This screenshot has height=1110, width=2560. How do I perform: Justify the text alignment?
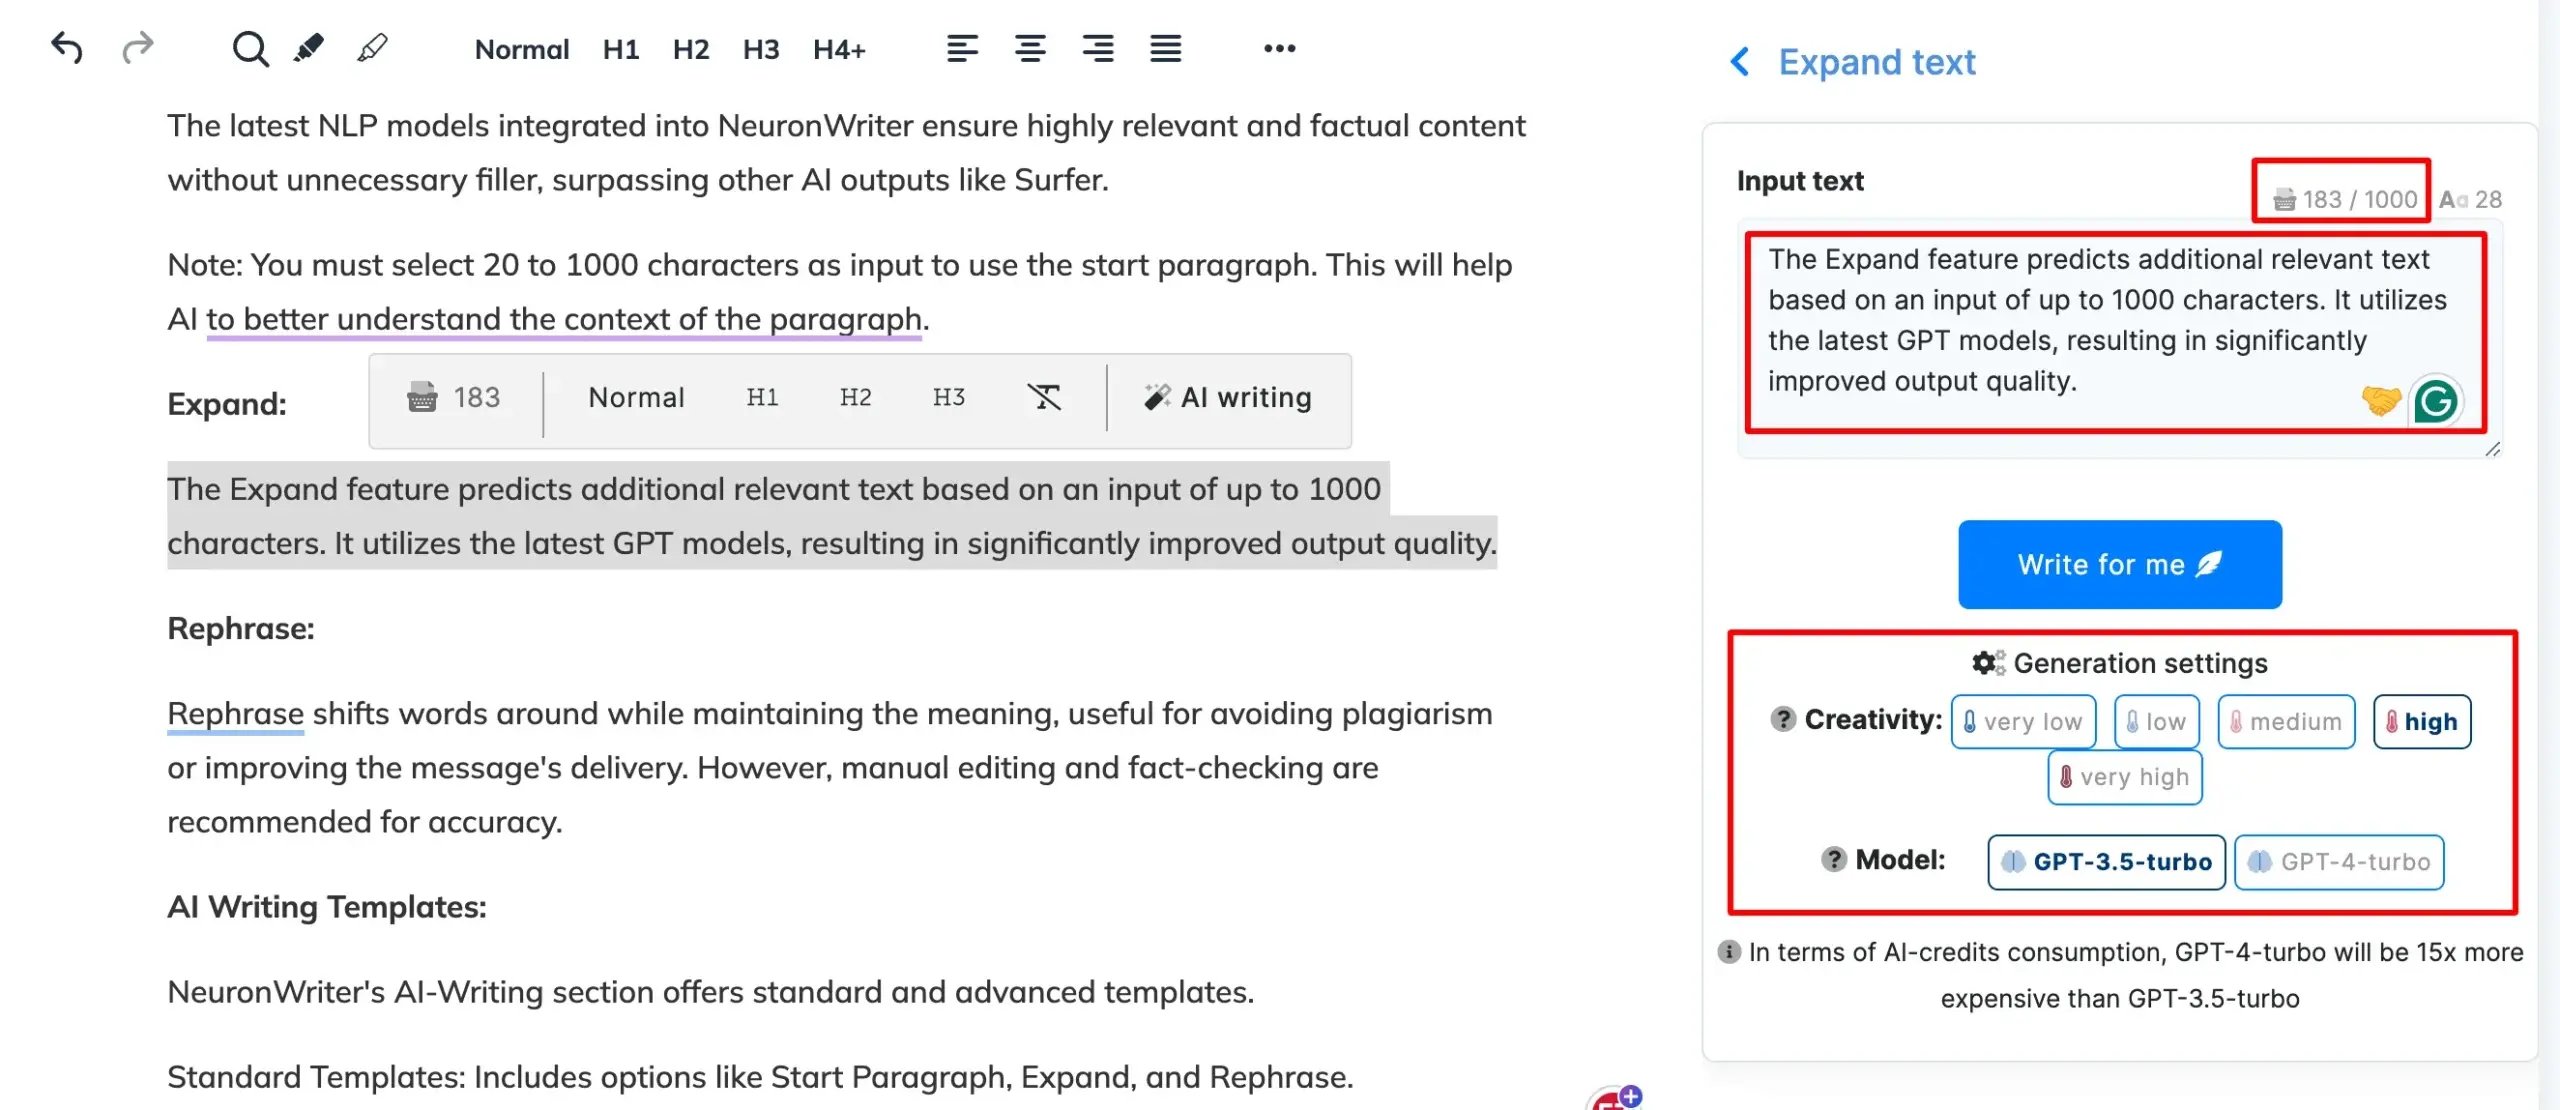[1165, 48]
